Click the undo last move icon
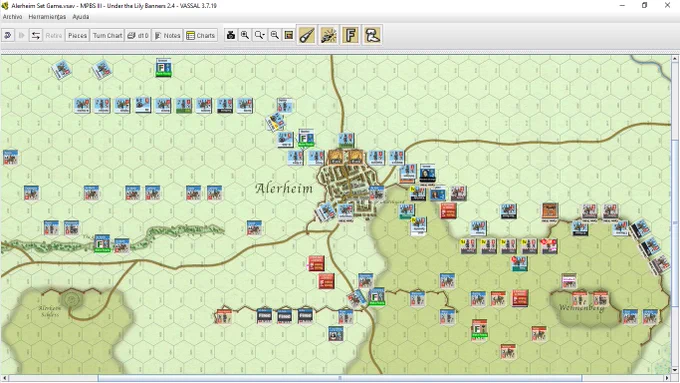Viewport: 680px width, 383px height. pos(8,36)
